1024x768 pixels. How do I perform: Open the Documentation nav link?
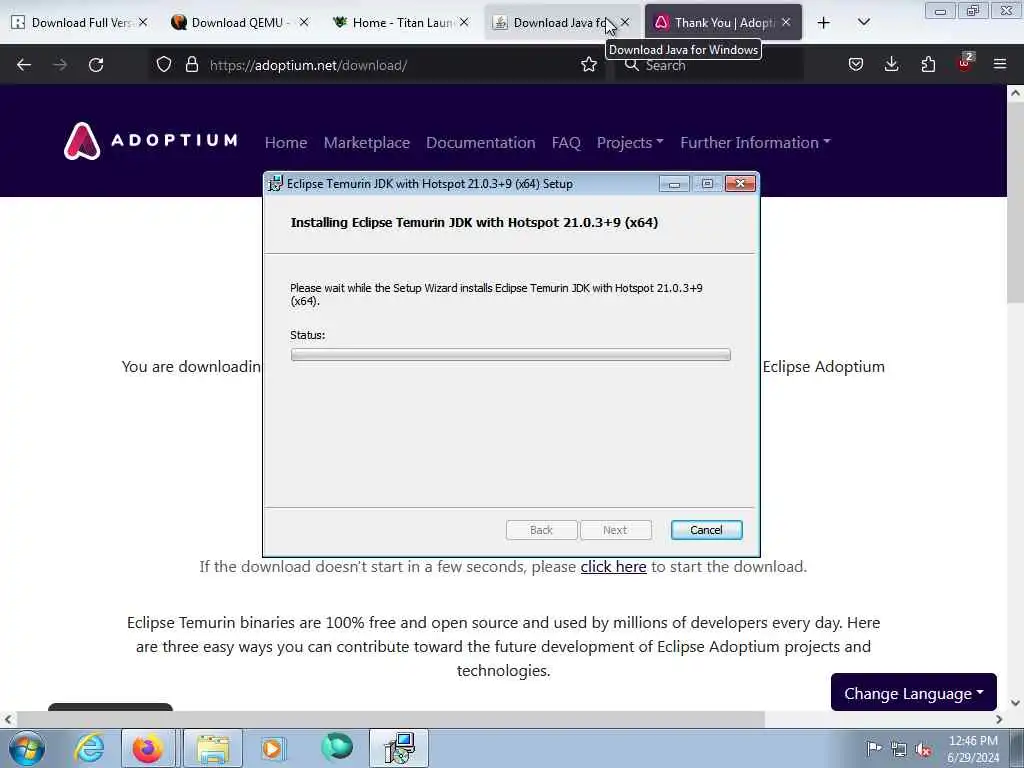tap(481, 142)
